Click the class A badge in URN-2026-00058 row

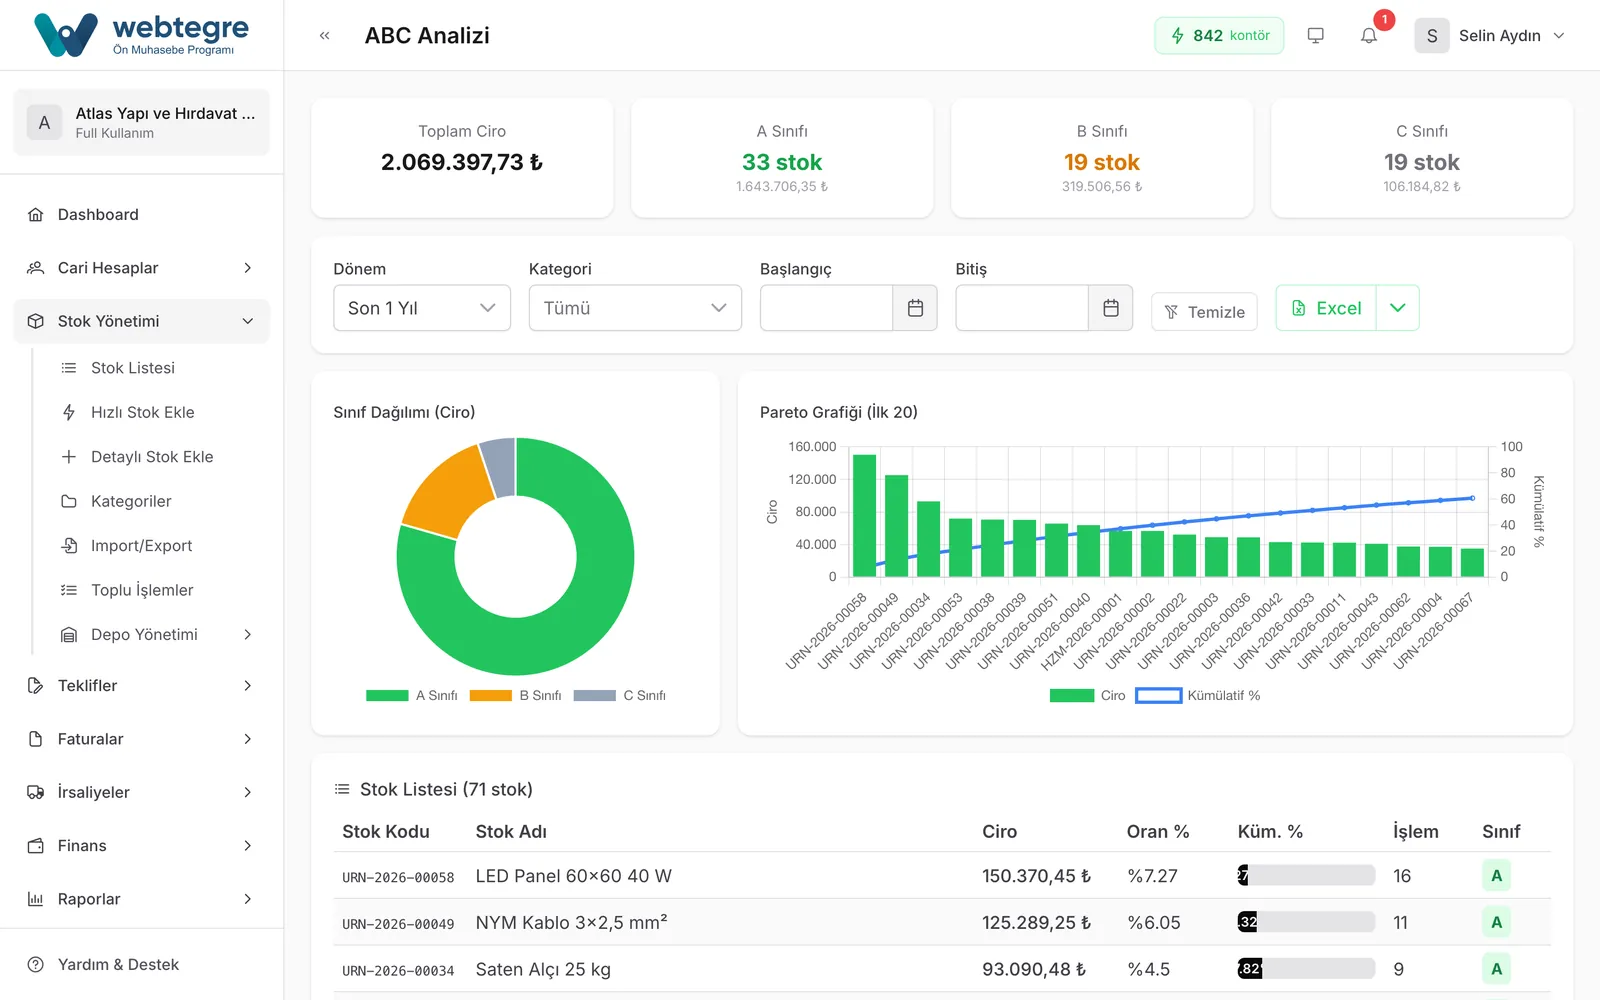tap(1496, 876)
